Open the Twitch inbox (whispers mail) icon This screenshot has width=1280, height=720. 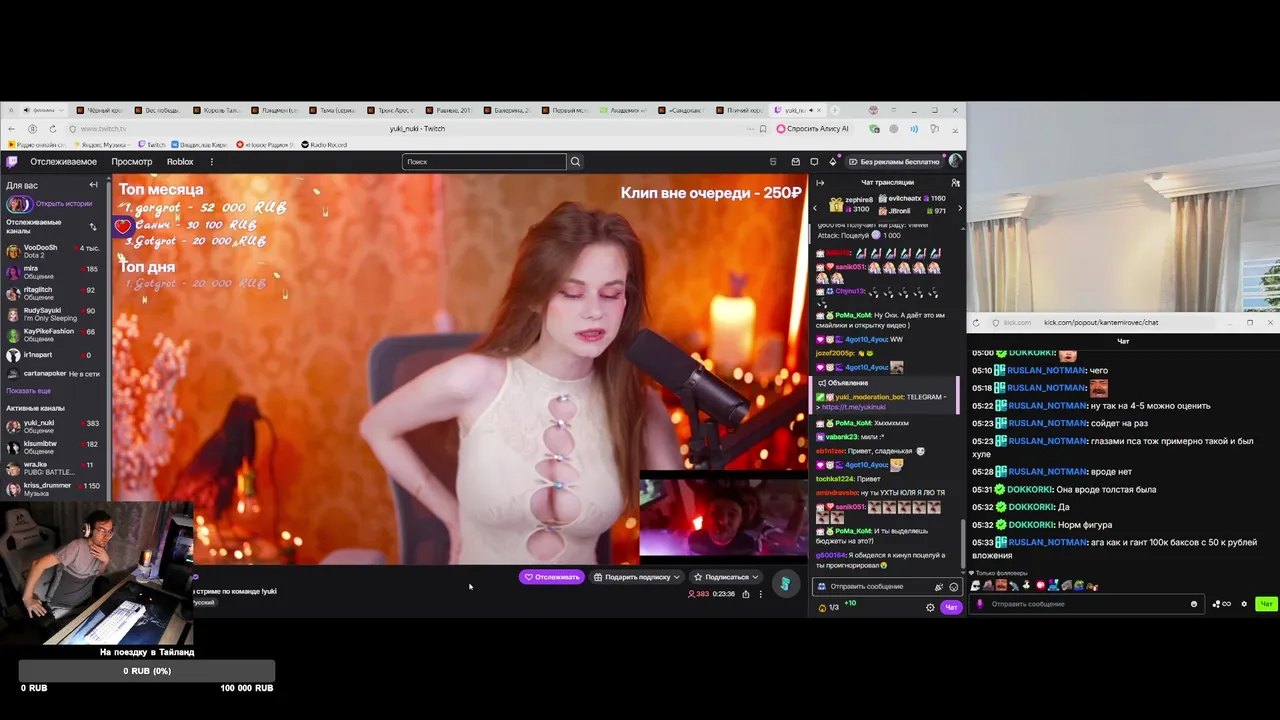click(x=796, y=162)
